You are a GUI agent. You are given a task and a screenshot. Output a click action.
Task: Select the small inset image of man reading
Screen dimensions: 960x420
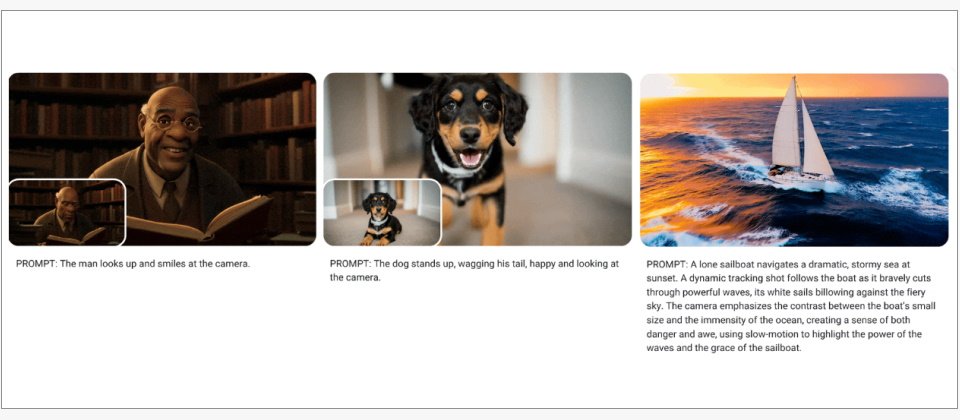[x=67, y=212]
